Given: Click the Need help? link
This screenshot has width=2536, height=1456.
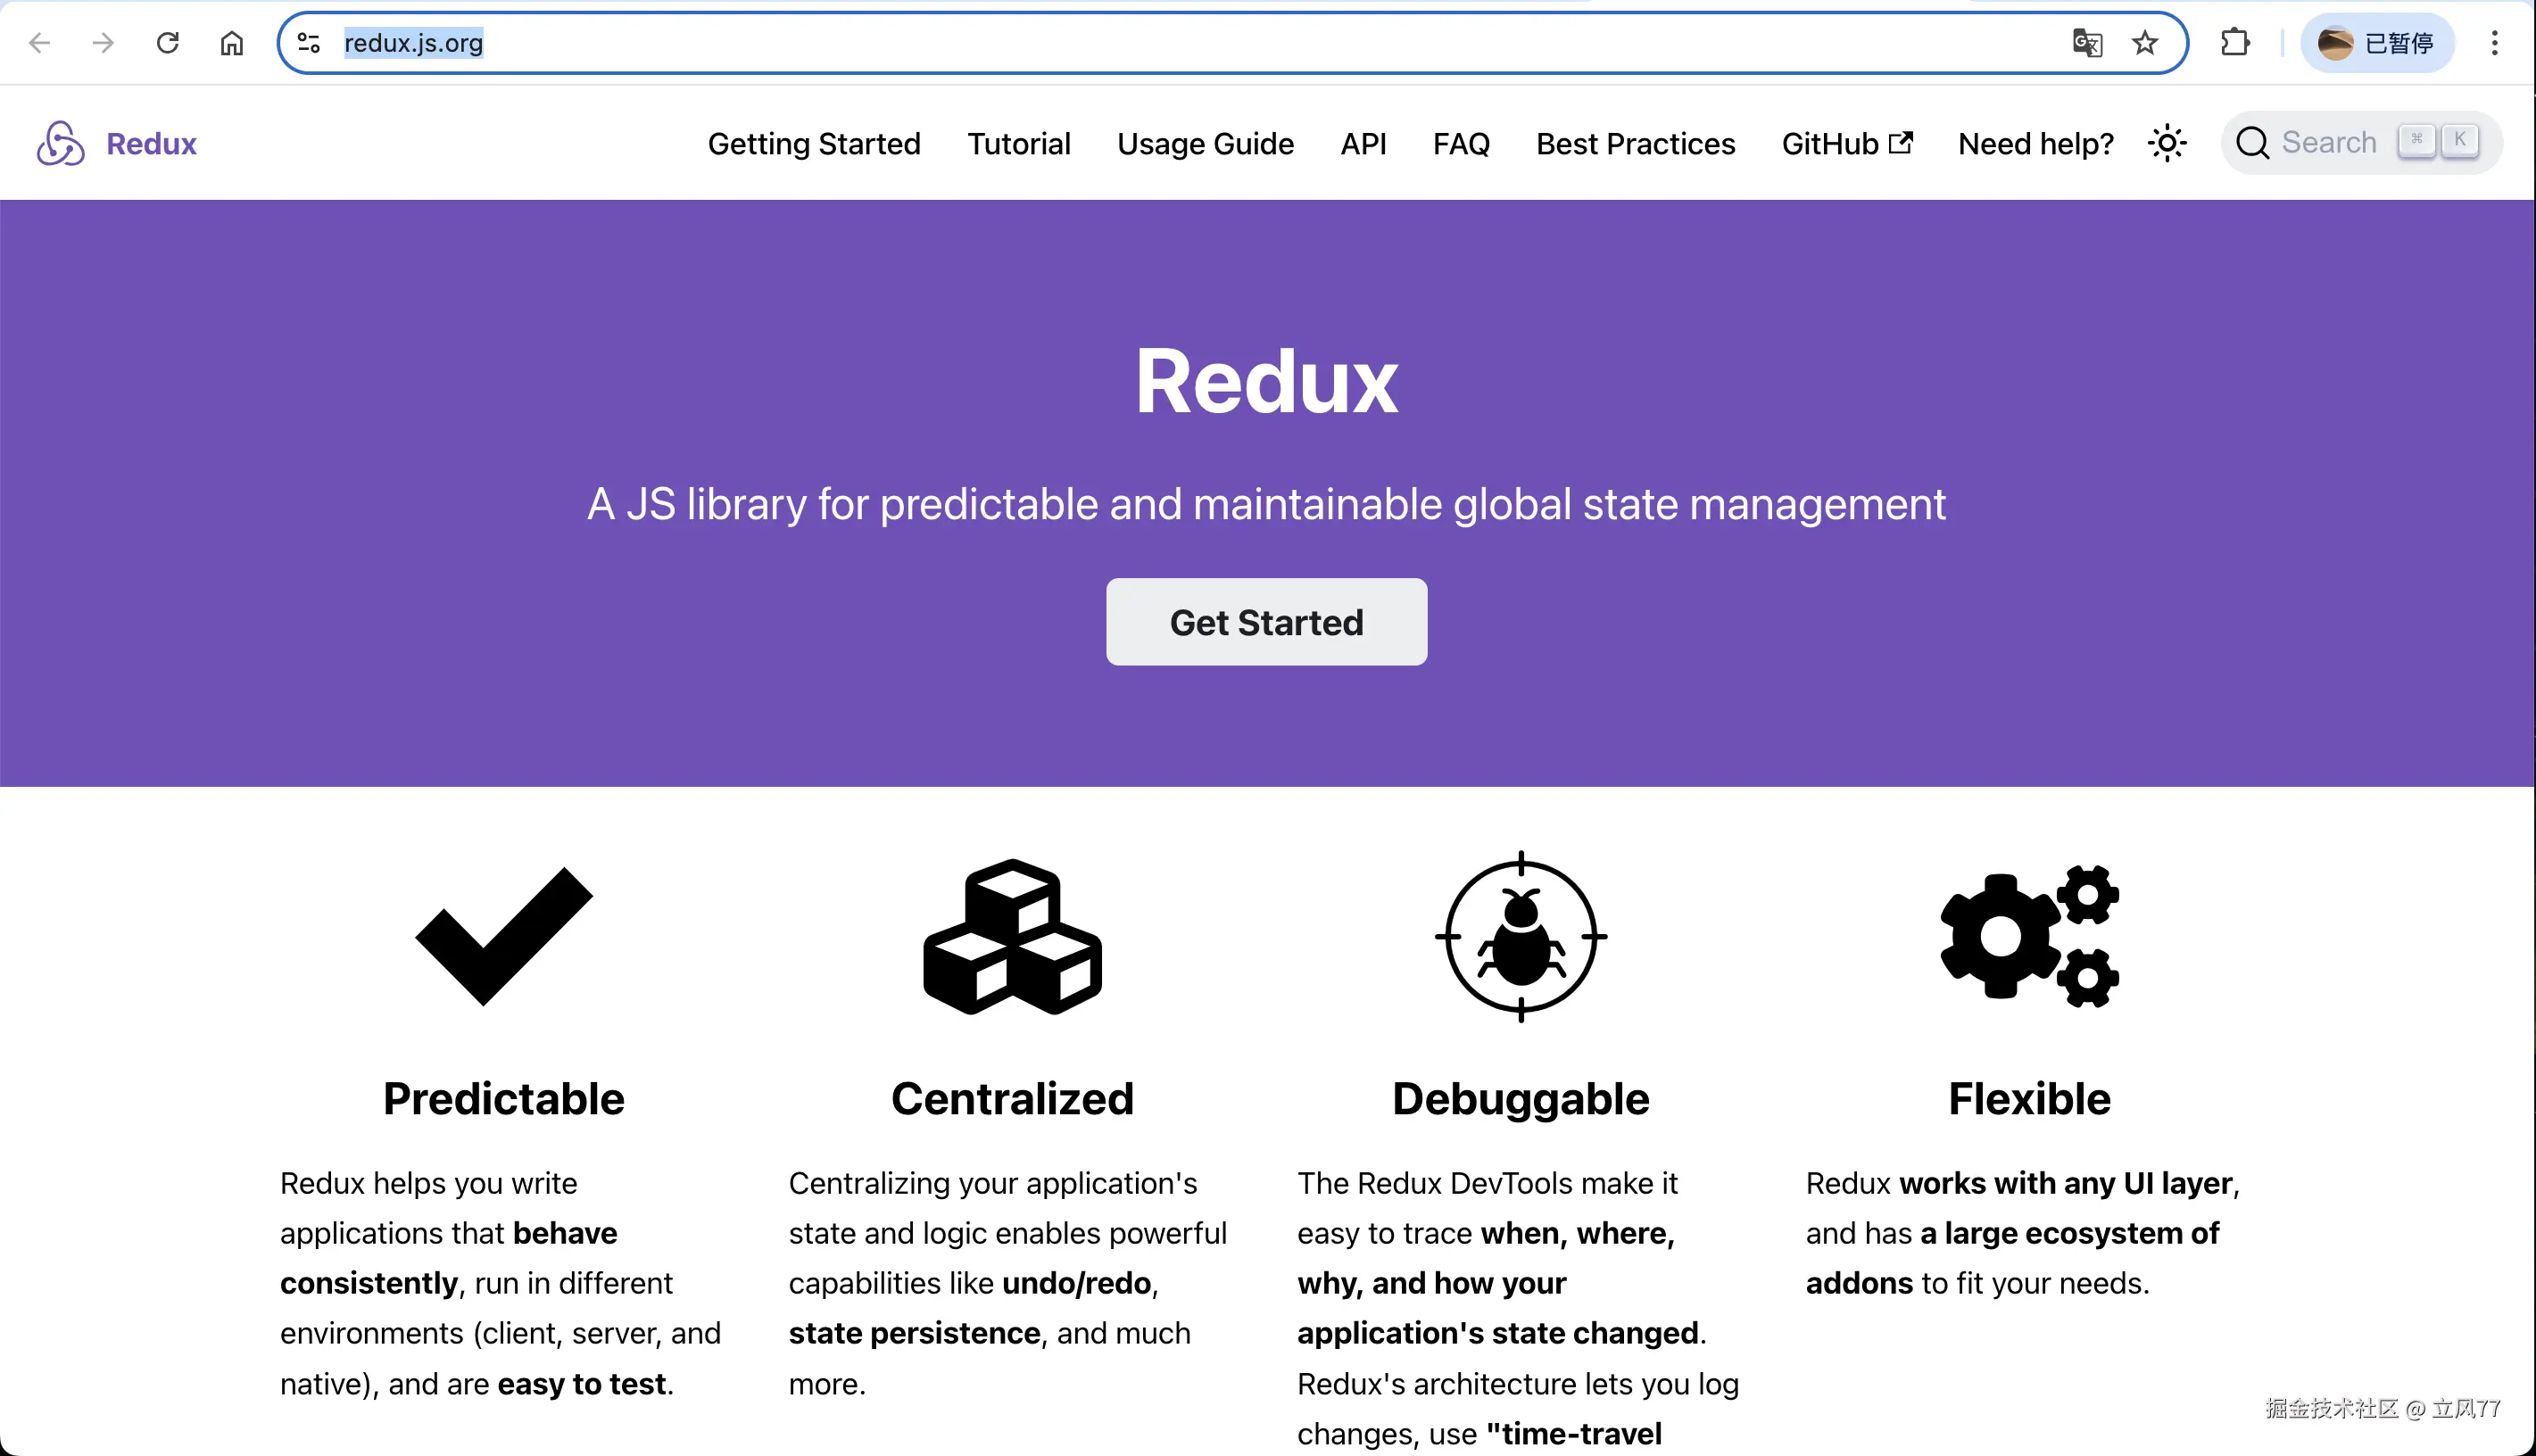Looking at the screenshot, I should point(2035,144).
